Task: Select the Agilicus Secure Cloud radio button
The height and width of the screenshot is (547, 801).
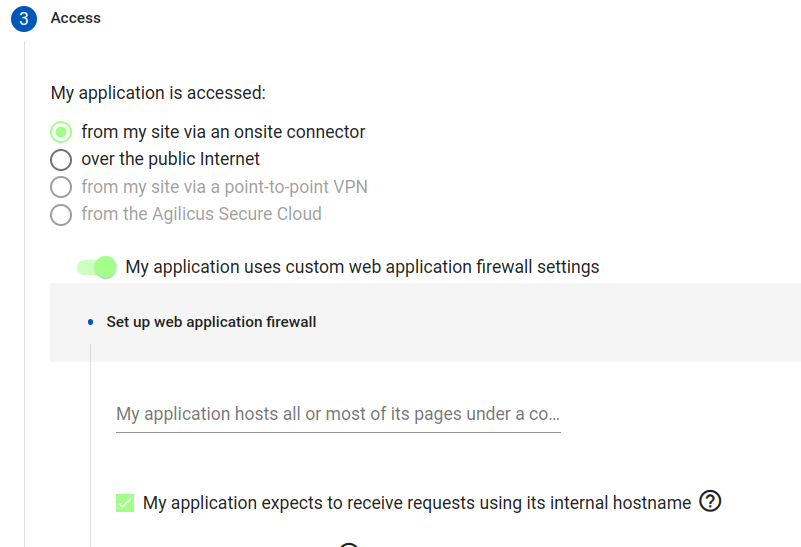Action: tap(62, 214)
